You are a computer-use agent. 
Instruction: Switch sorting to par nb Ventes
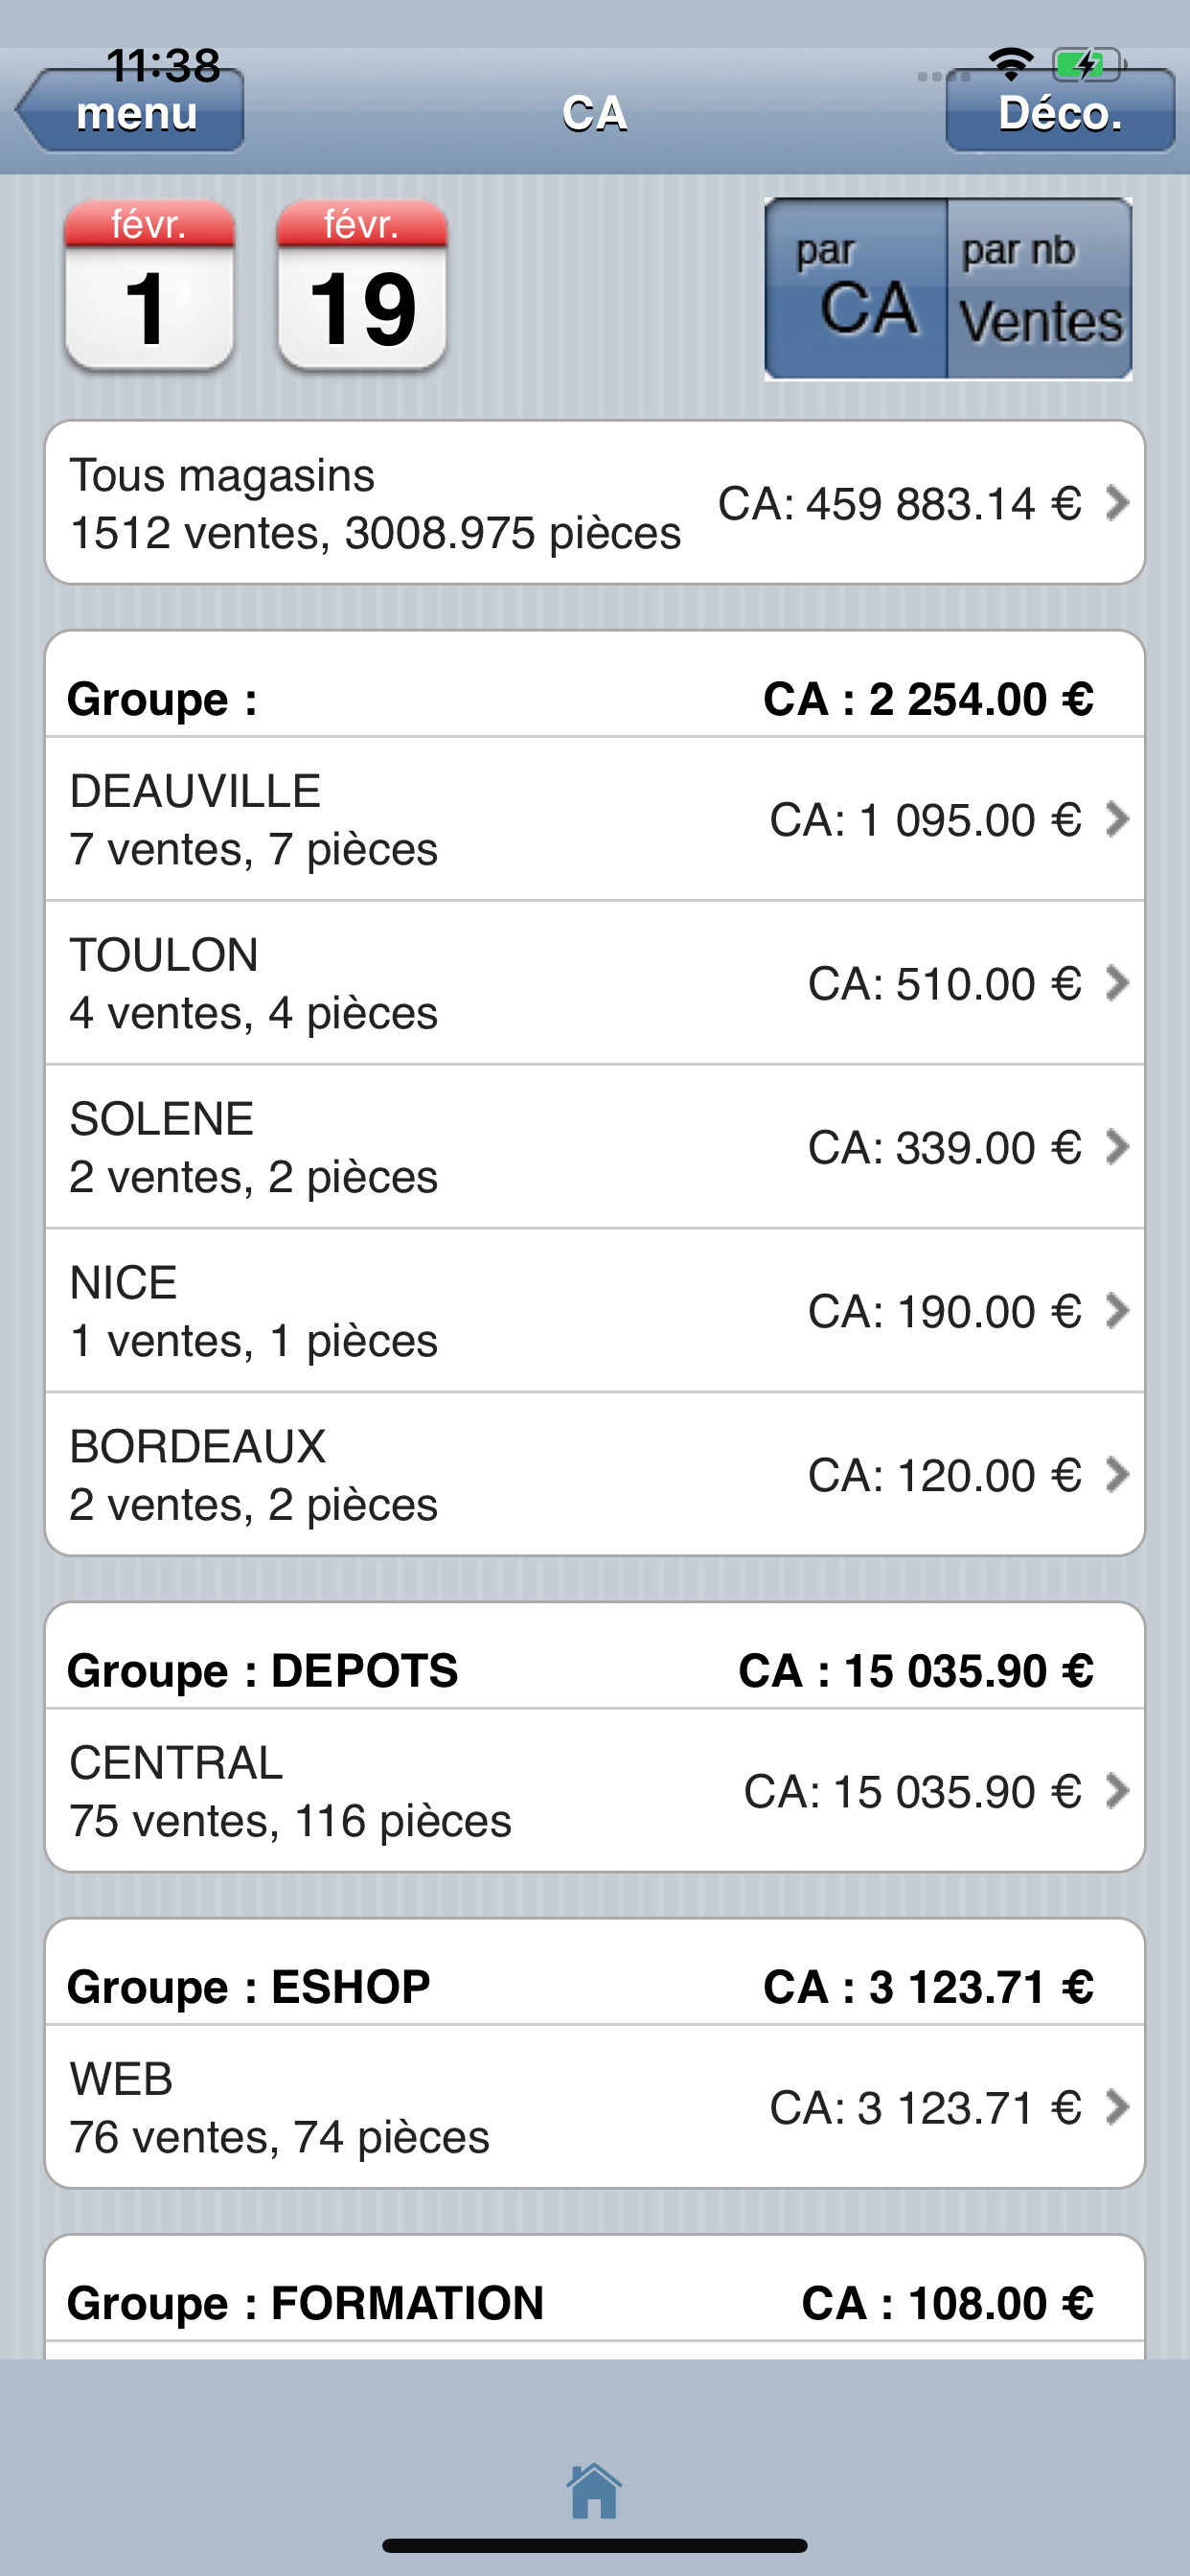(x=1040, y=289)
